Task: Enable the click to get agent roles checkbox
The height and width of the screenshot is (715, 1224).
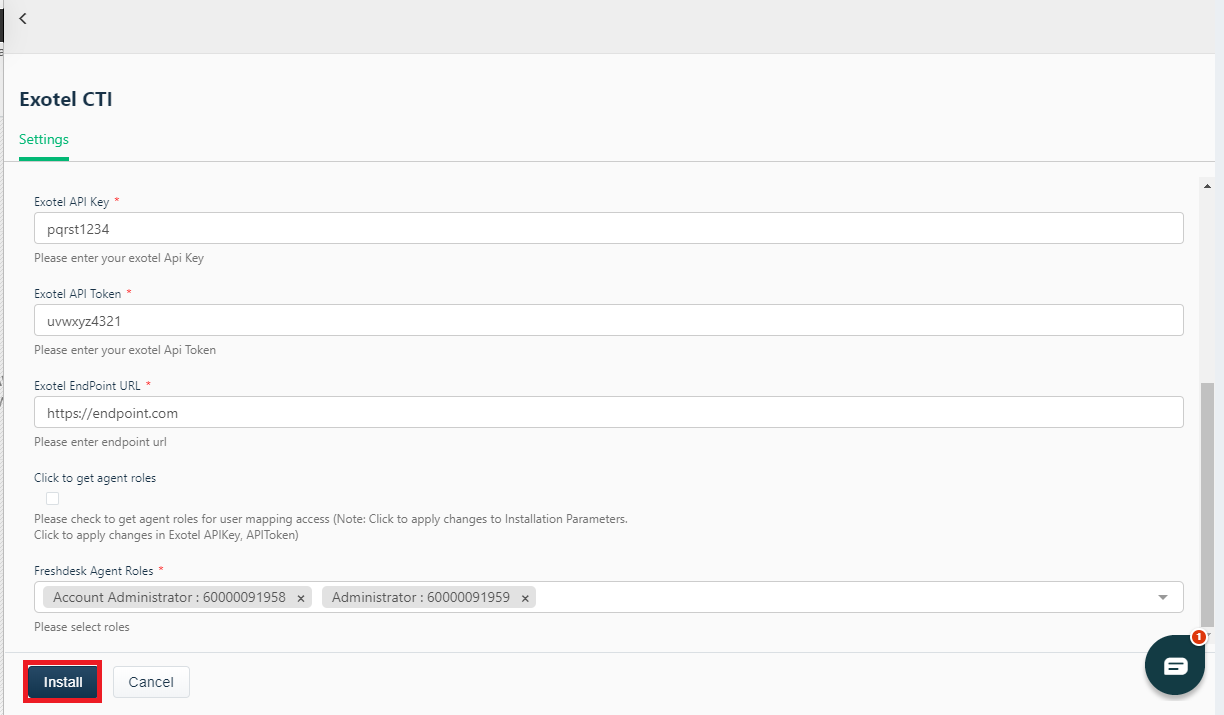Action: click(51, 498)
